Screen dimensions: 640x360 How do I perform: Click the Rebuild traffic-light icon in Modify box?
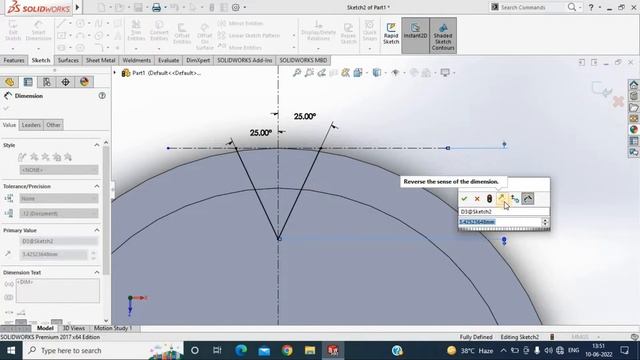tap(489, 199)
